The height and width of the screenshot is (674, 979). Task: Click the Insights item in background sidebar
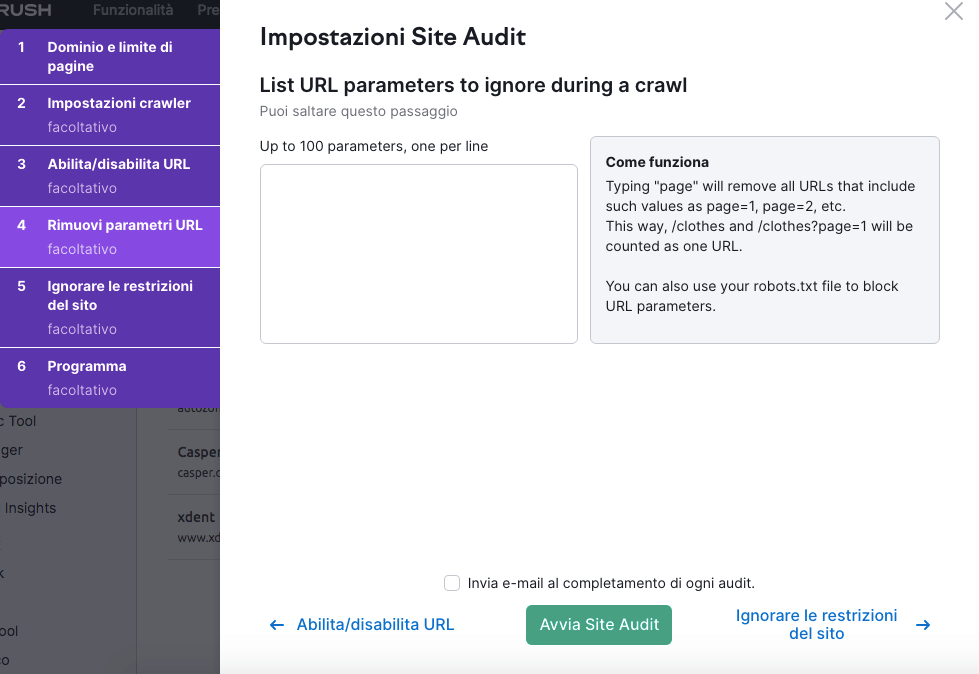tap(30, 508)
